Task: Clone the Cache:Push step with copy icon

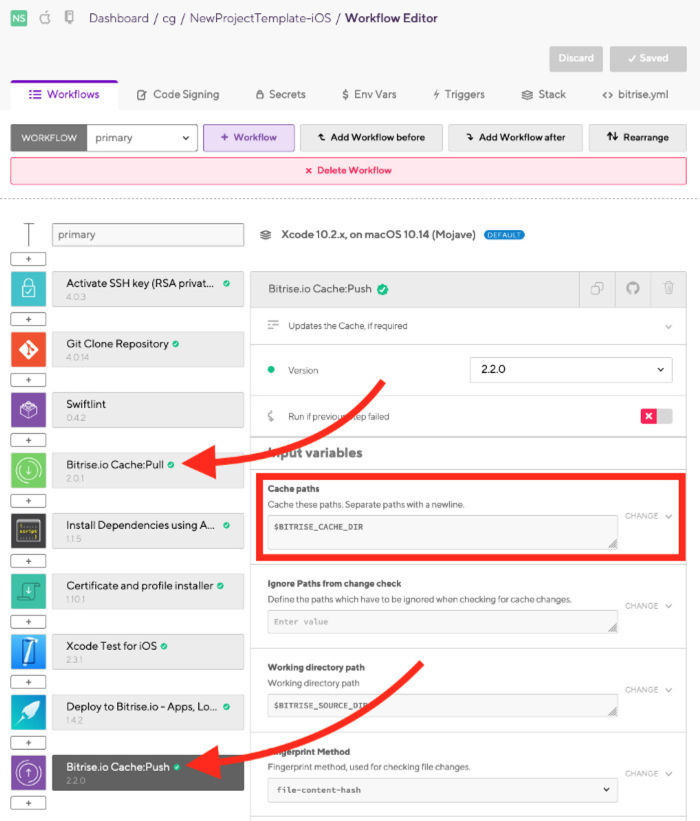Action: tap(597, 289)
